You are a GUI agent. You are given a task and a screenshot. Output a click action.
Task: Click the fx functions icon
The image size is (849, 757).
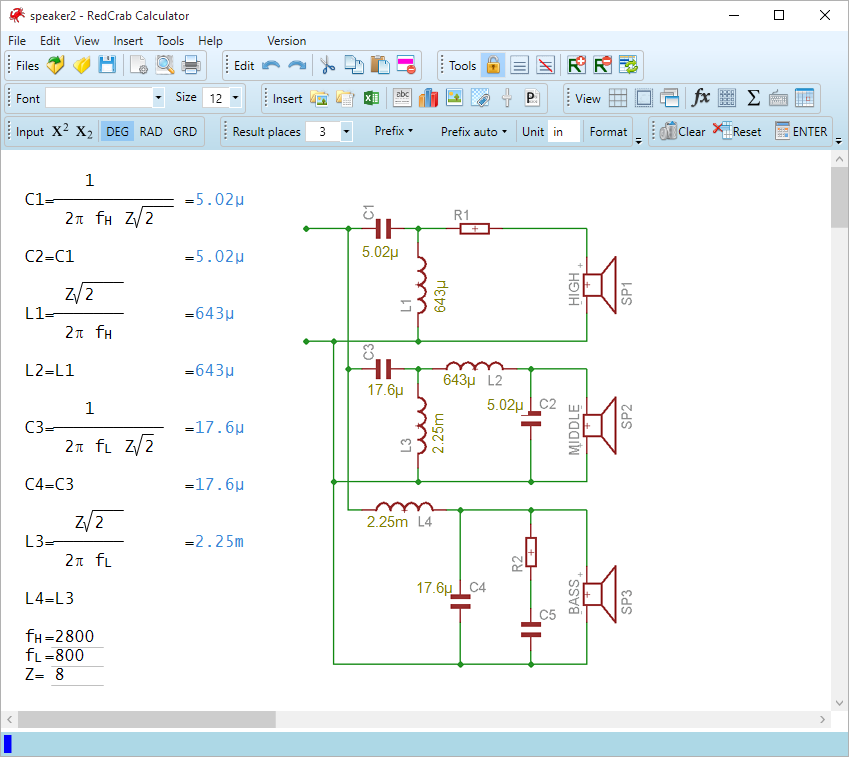(701, 98)
